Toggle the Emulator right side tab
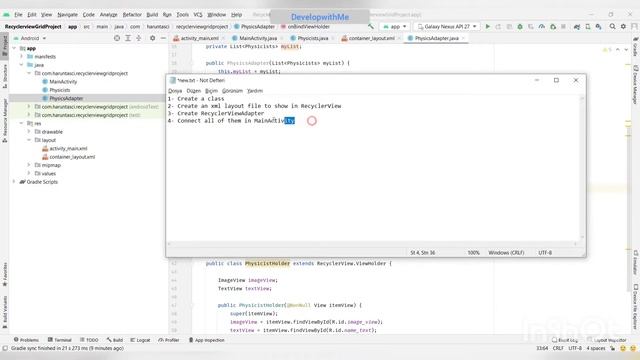The width and height of the screenshot is (640, 360). point(636,262)
